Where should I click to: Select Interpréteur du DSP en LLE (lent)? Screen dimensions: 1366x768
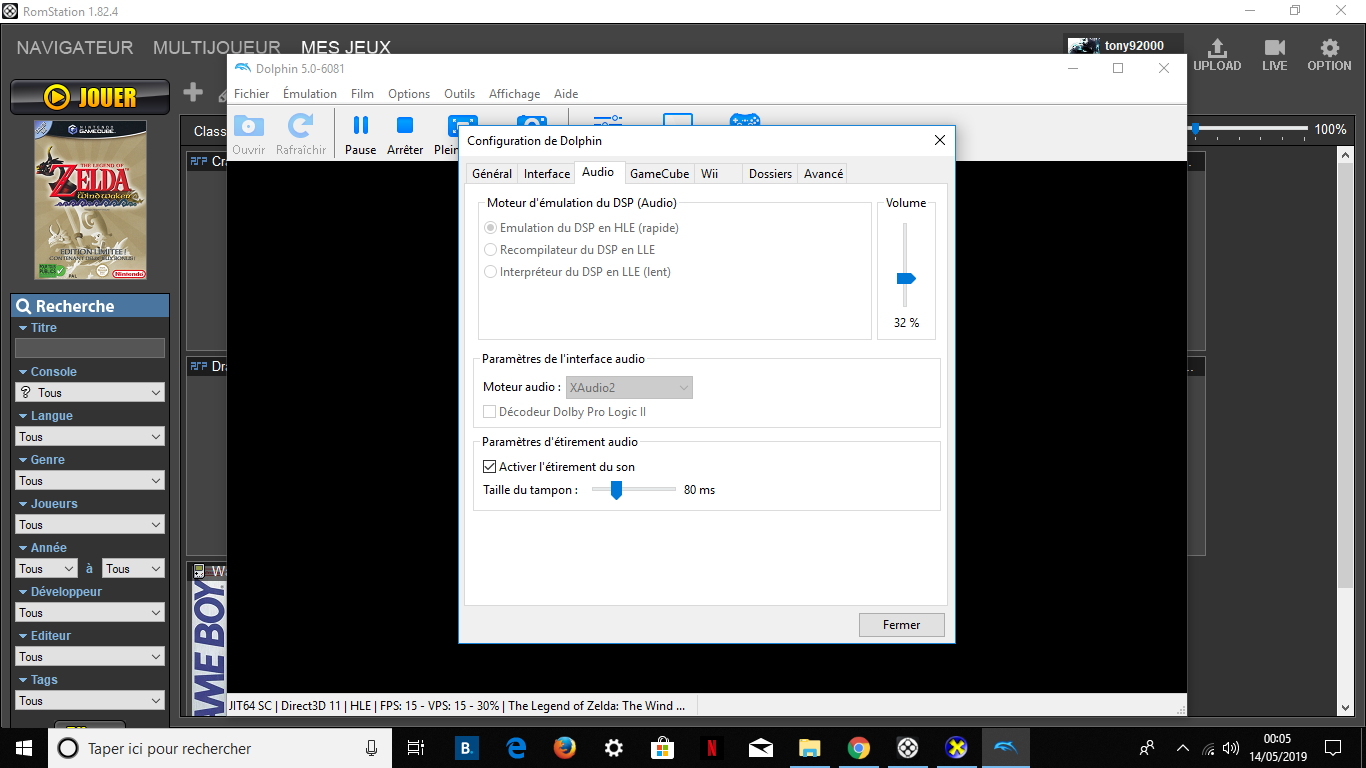[x=577, y=272]
